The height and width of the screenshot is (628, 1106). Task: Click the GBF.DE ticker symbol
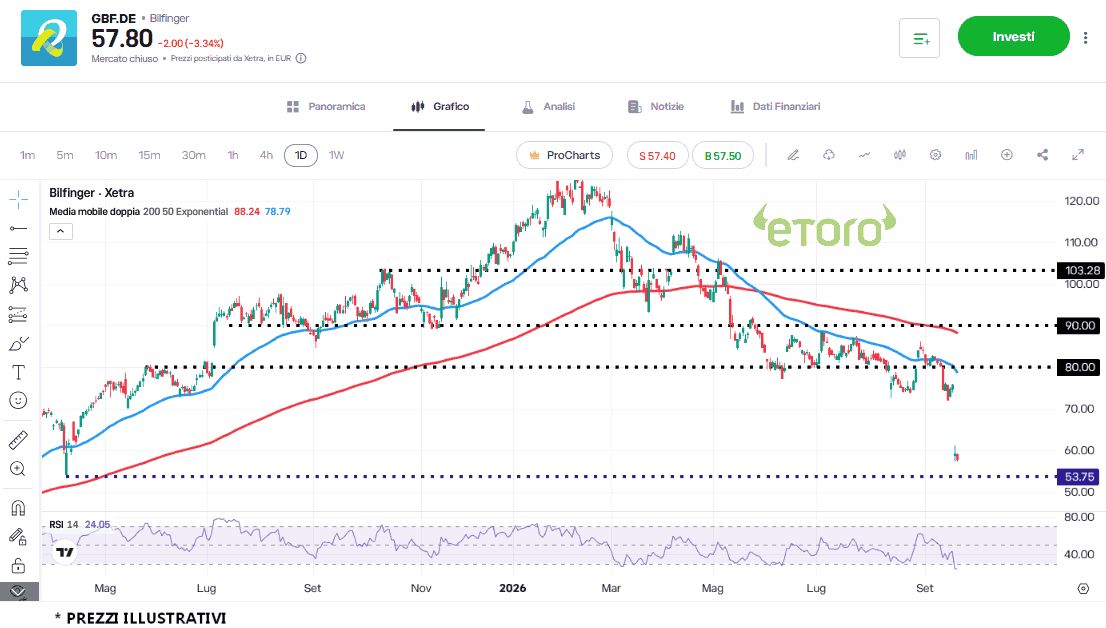tap(114, 18)
